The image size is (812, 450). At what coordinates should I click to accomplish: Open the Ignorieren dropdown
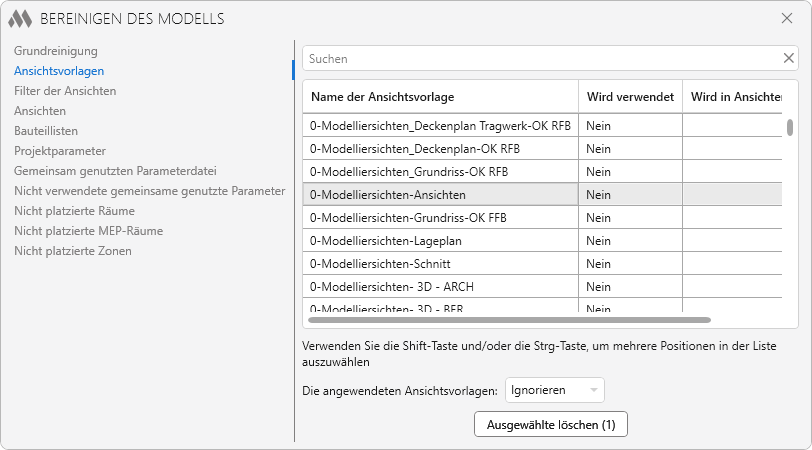554,390
